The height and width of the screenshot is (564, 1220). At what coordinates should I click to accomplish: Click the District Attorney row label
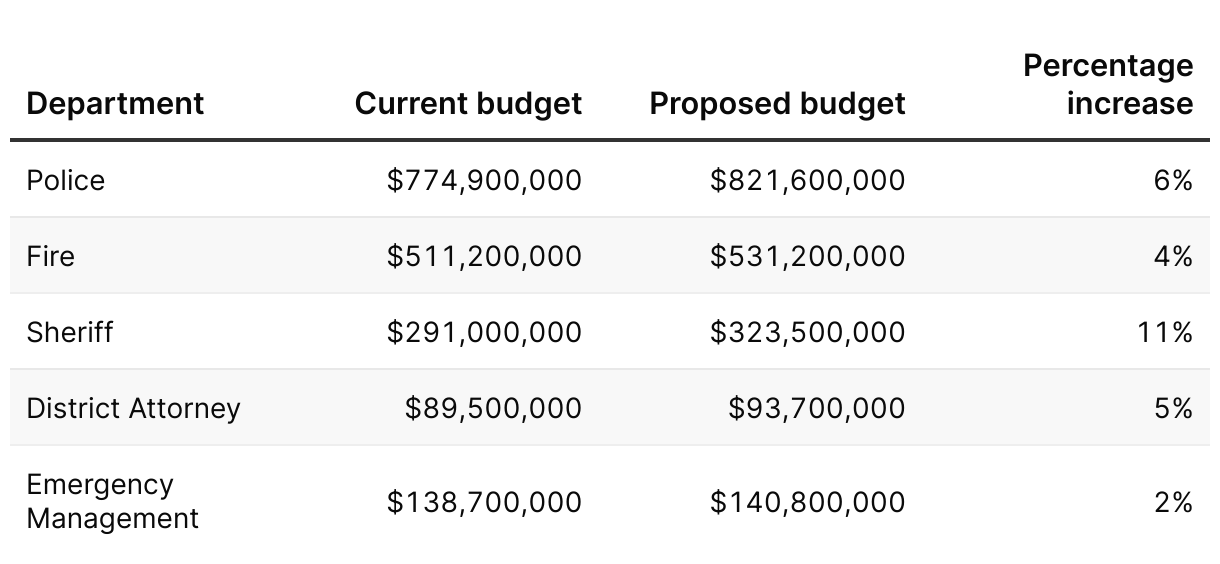point(133,408)
